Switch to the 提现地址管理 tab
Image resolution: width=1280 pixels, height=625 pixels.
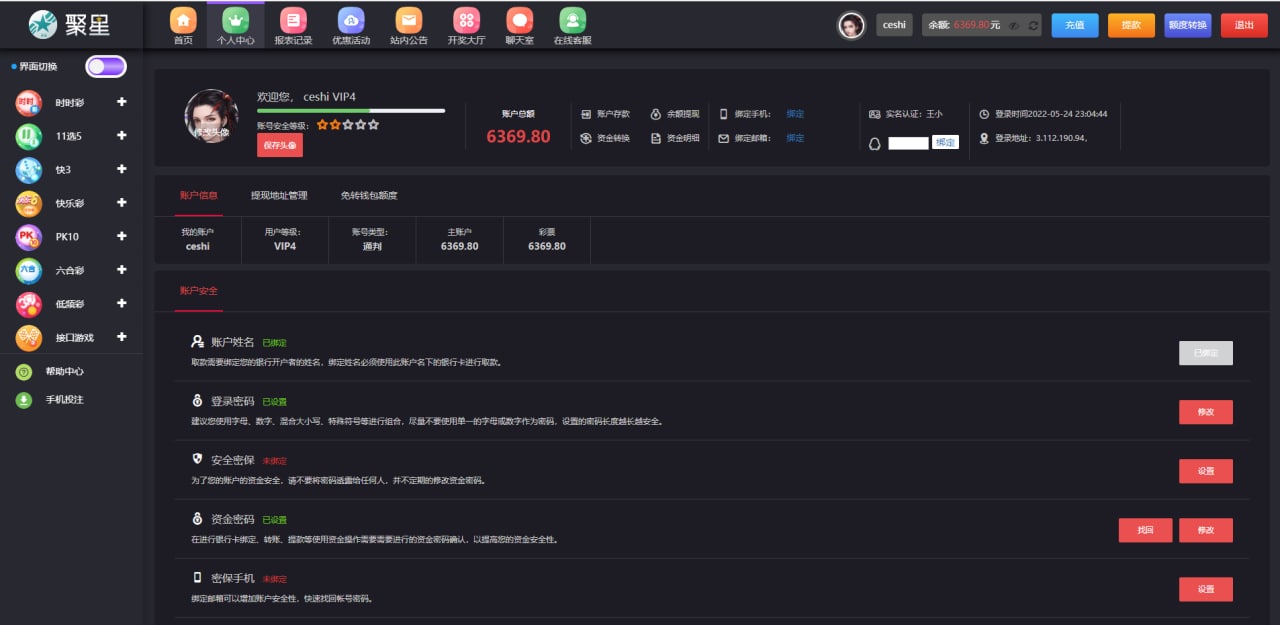[279, 195]
